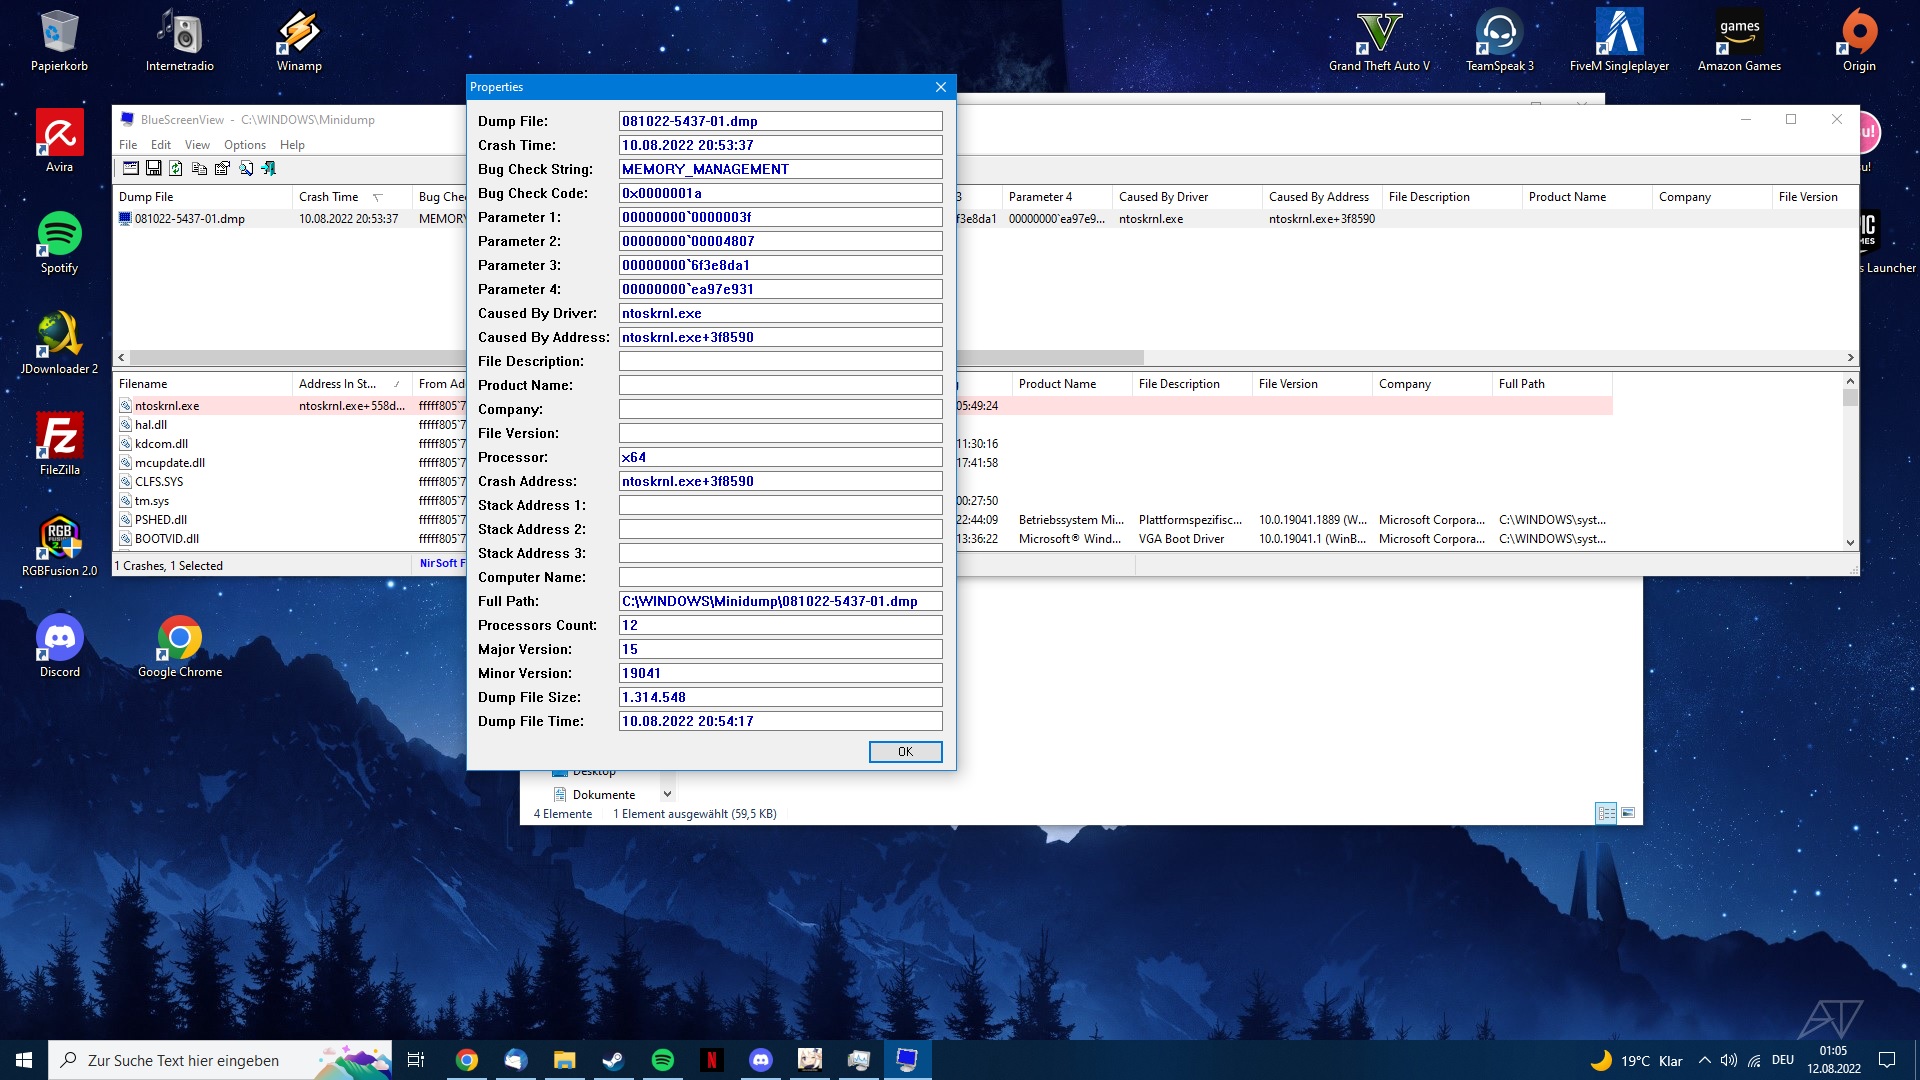This screenshot has width=1920, height=1080.
Task: Click the Refresh toolbar icon
Action: [176, 168]
